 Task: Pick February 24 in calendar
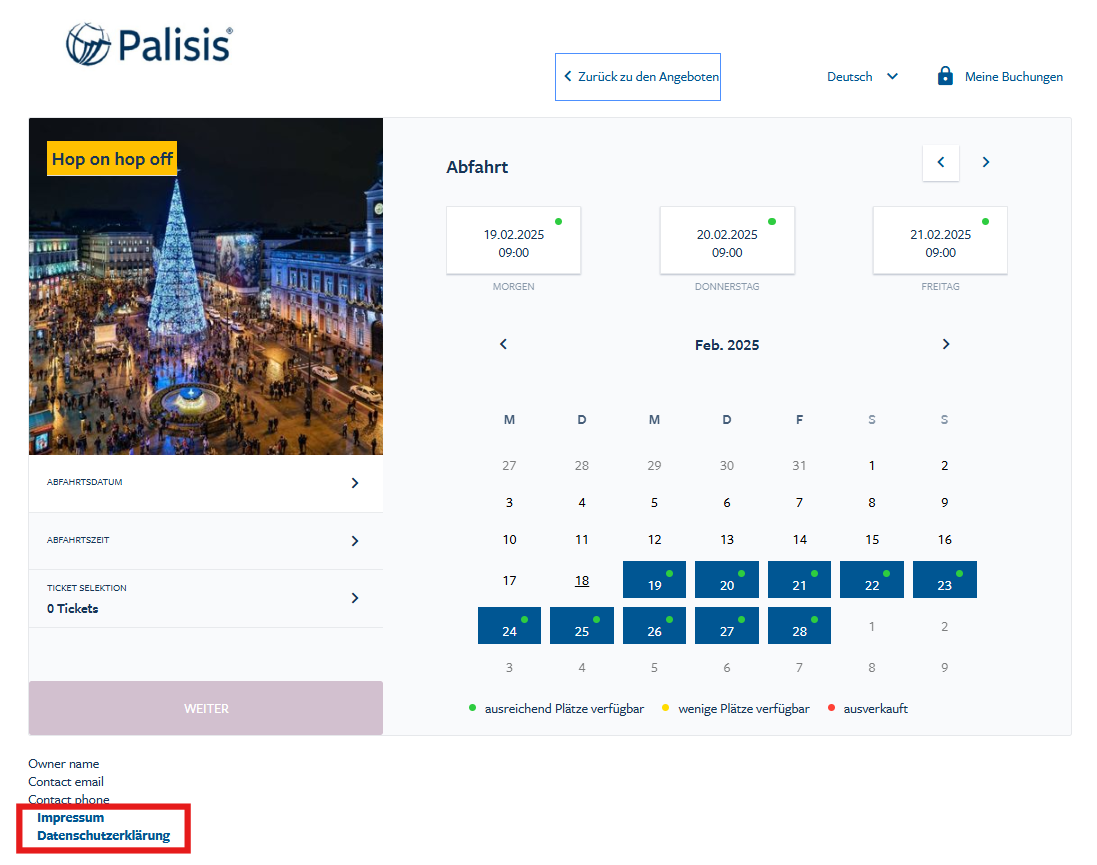(x=509, y=626)
